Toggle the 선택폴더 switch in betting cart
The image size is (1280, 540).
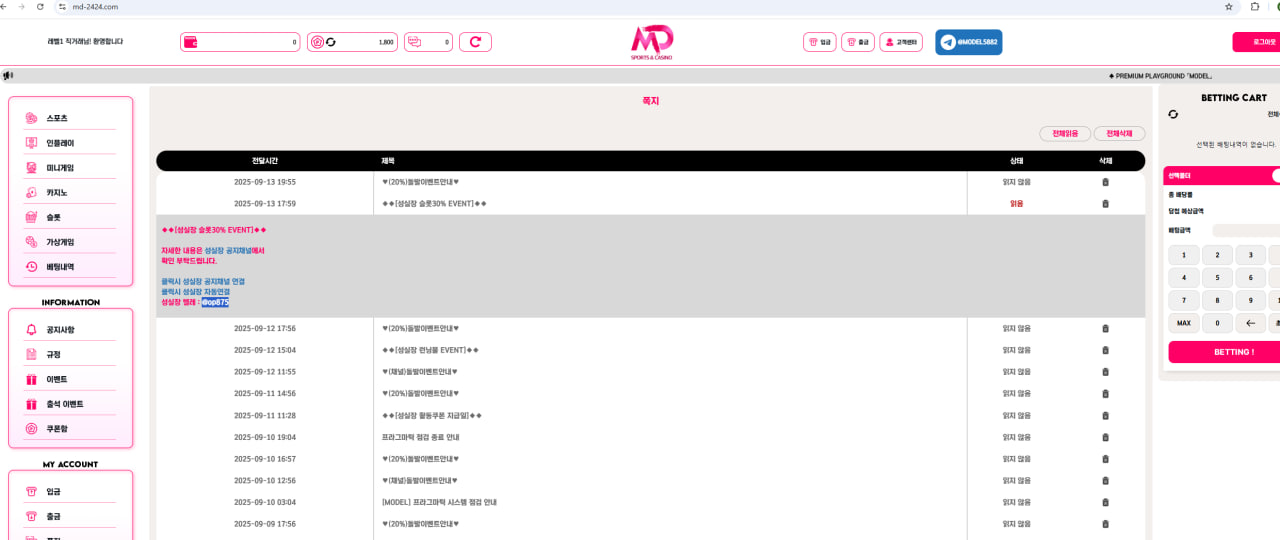click(1275, 175)
